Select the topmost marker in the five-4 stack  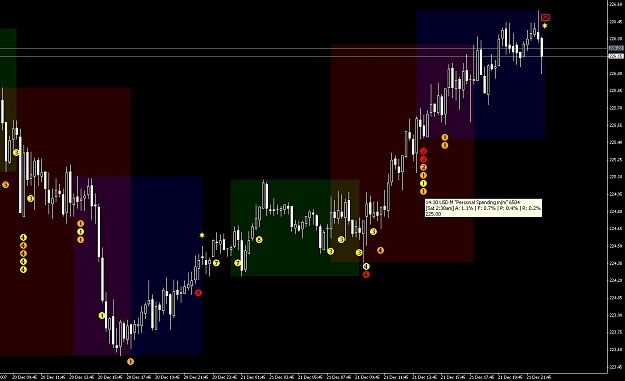[x=23, y=238]
